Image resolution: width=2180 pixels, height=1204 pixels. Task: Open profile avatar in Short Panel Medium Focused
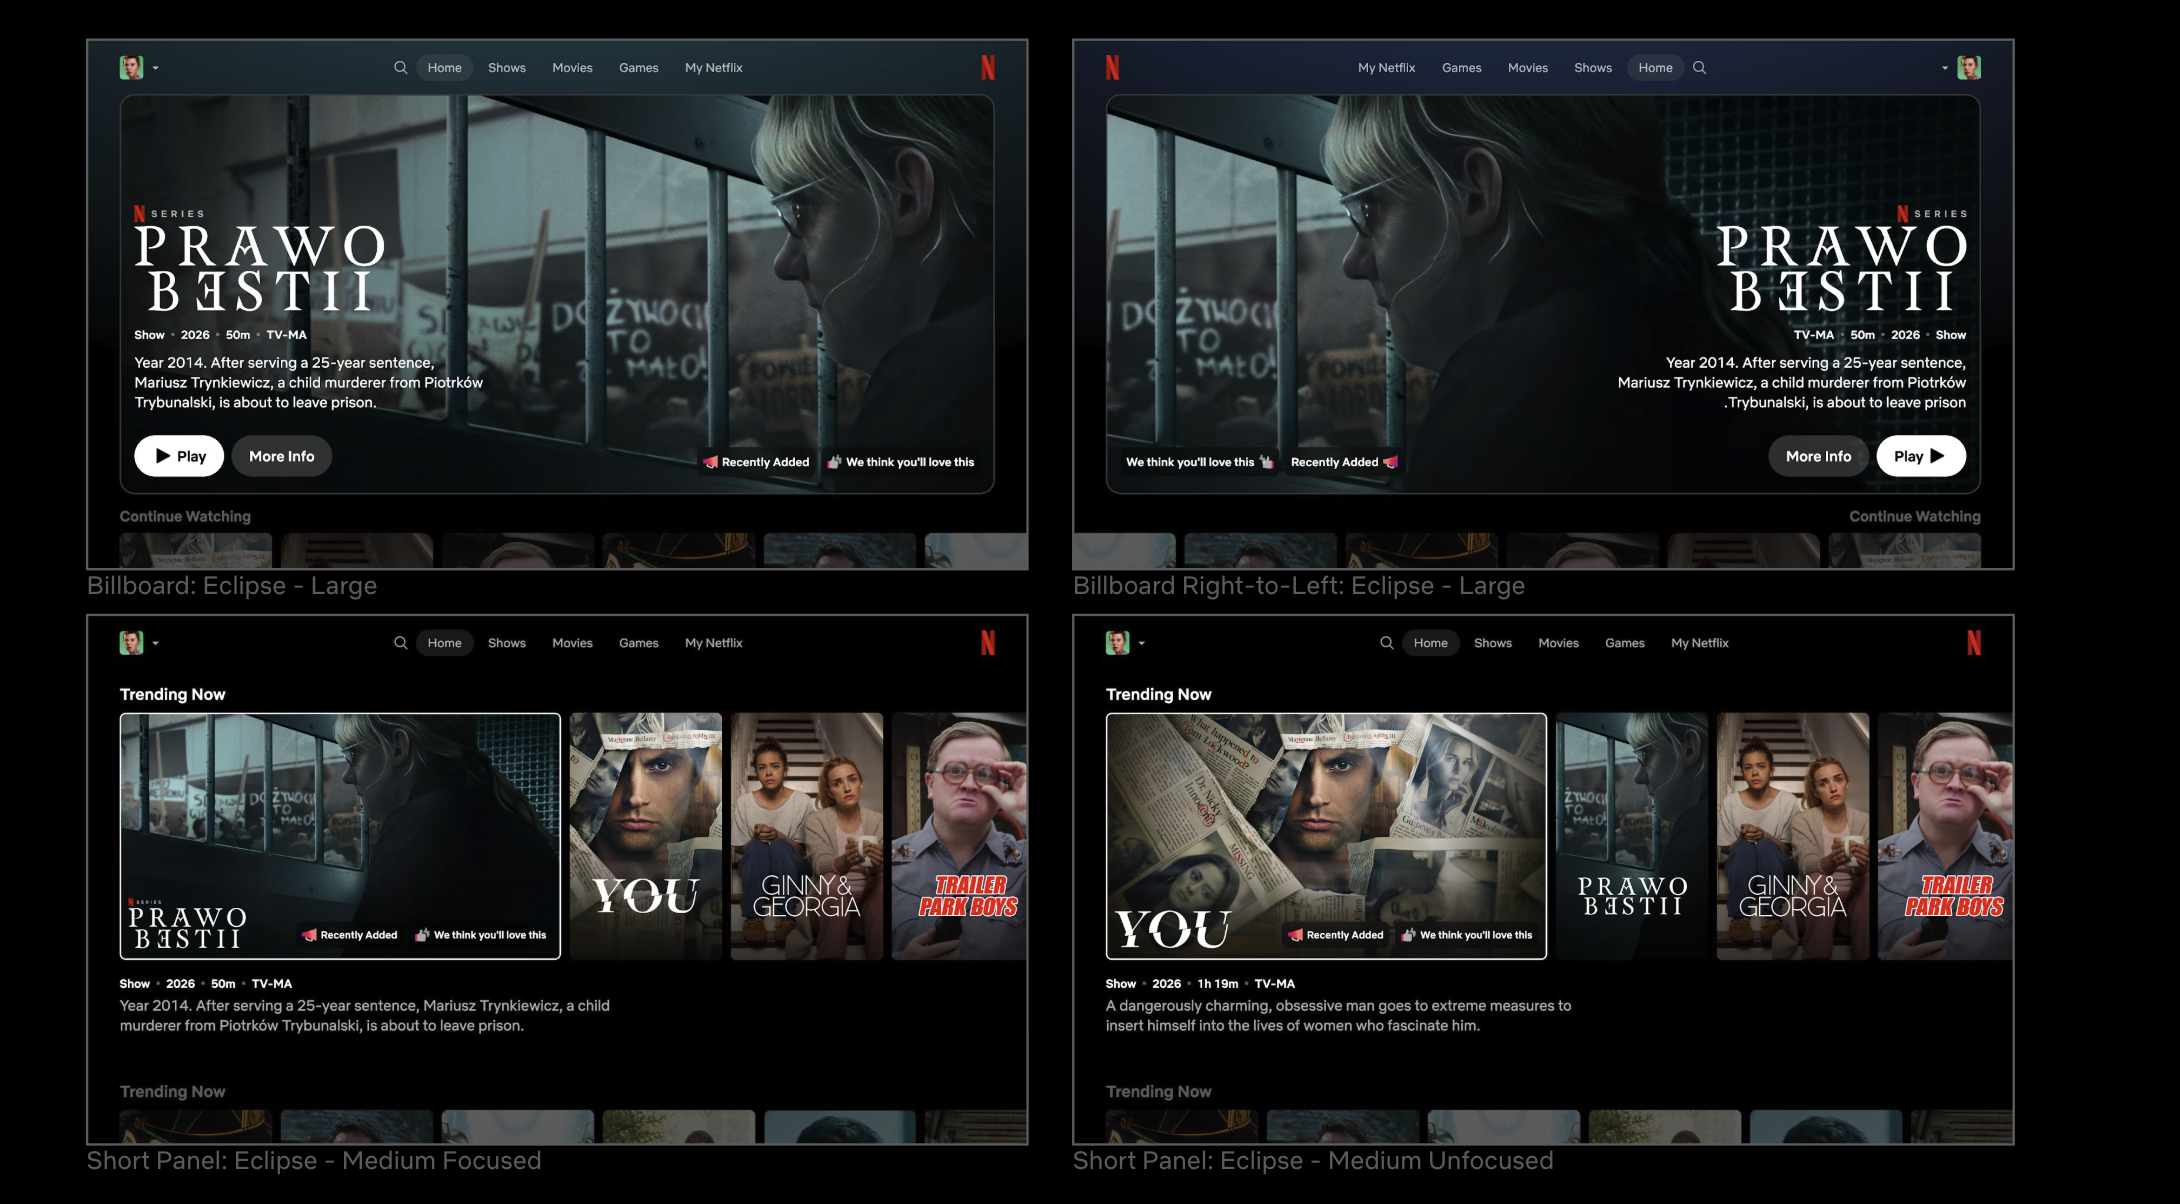point(131,642)
